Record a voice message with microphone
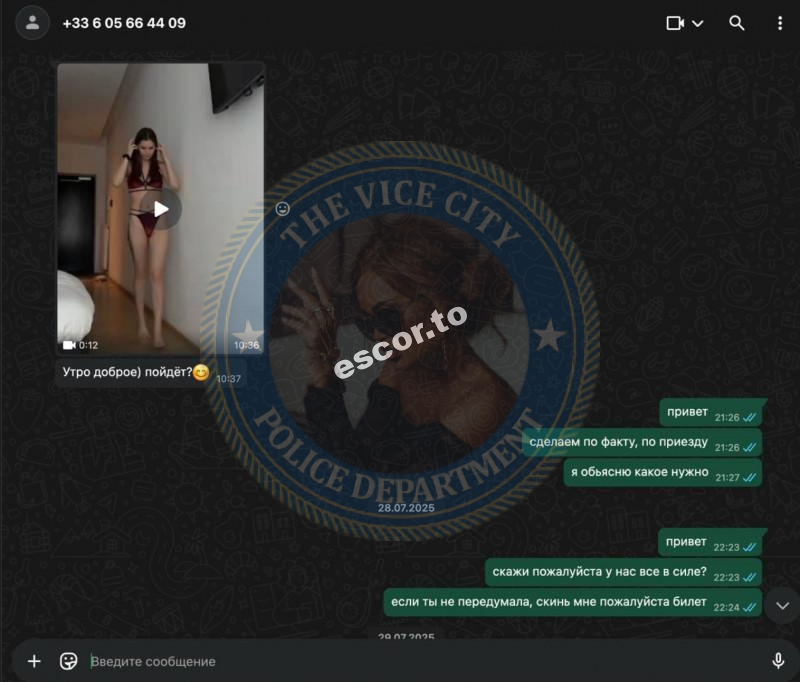Viewport: 800px width, 682px height. pyautogui.click(x=778, y=661)
